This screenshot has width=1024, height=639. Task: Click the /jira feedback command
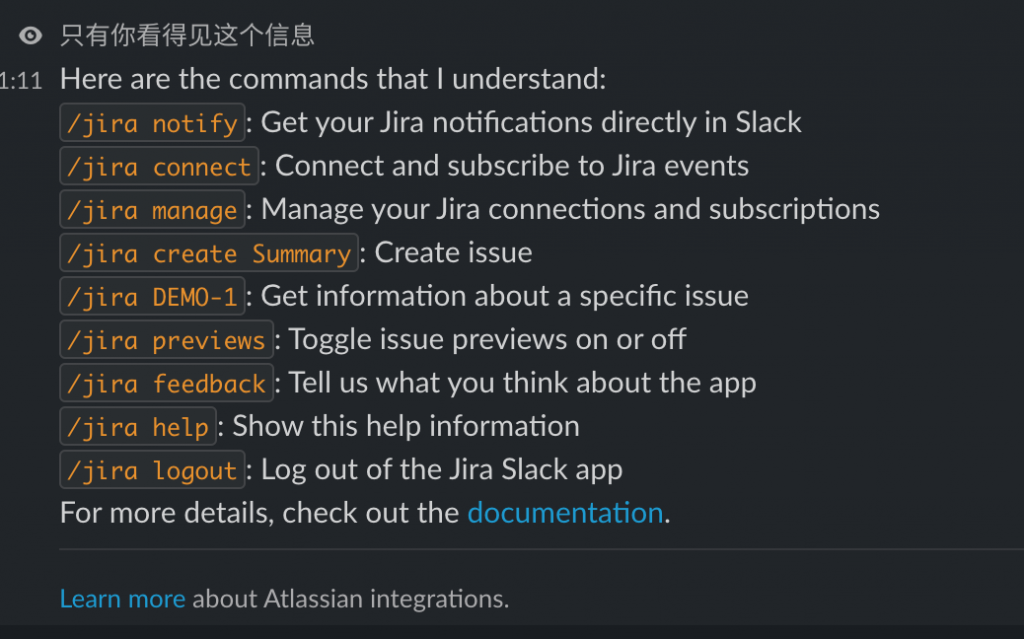(x=167, y=383)
